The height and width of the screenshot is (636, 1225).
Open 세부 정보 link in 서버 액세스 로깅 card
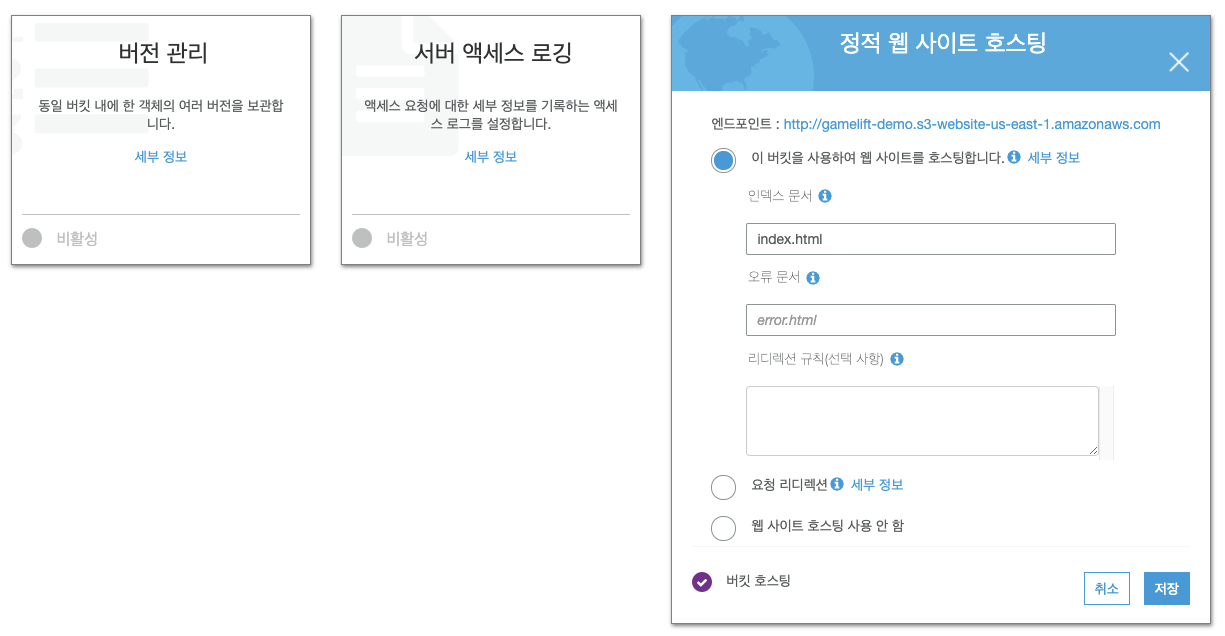tap(491, 157)
